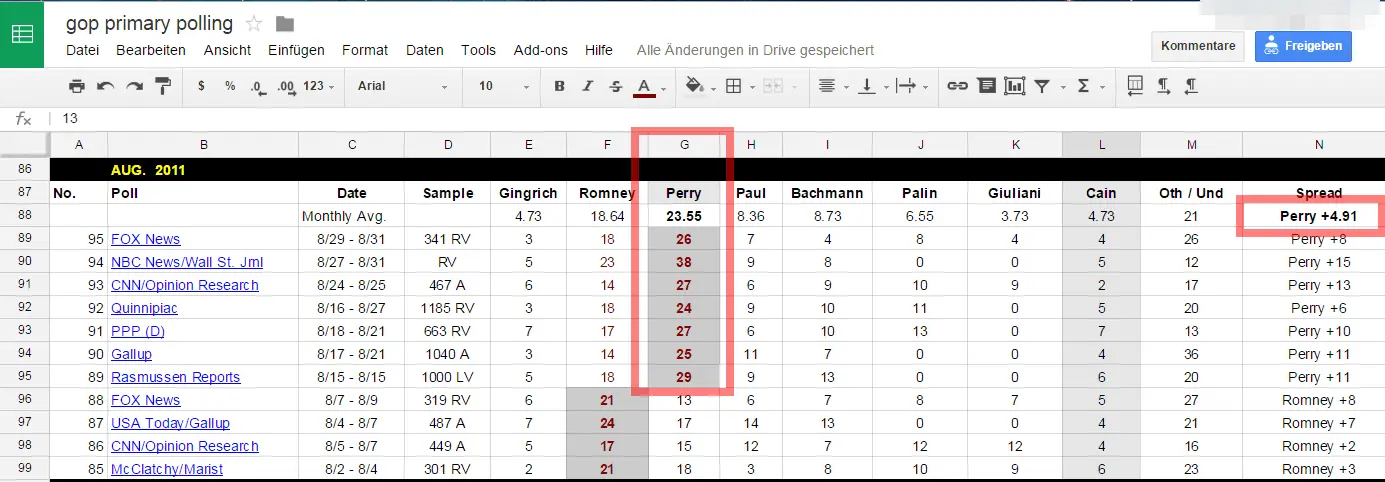Click the print icon in toolbar
The height and width of the screenshot is (482, 1385).
tap(77, 86)
